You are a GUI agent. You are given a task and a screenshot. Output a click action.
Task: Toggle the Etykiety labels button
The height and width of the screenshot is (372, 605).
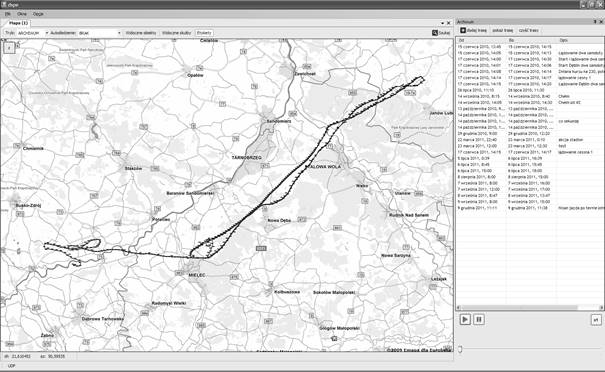(204, 33)
